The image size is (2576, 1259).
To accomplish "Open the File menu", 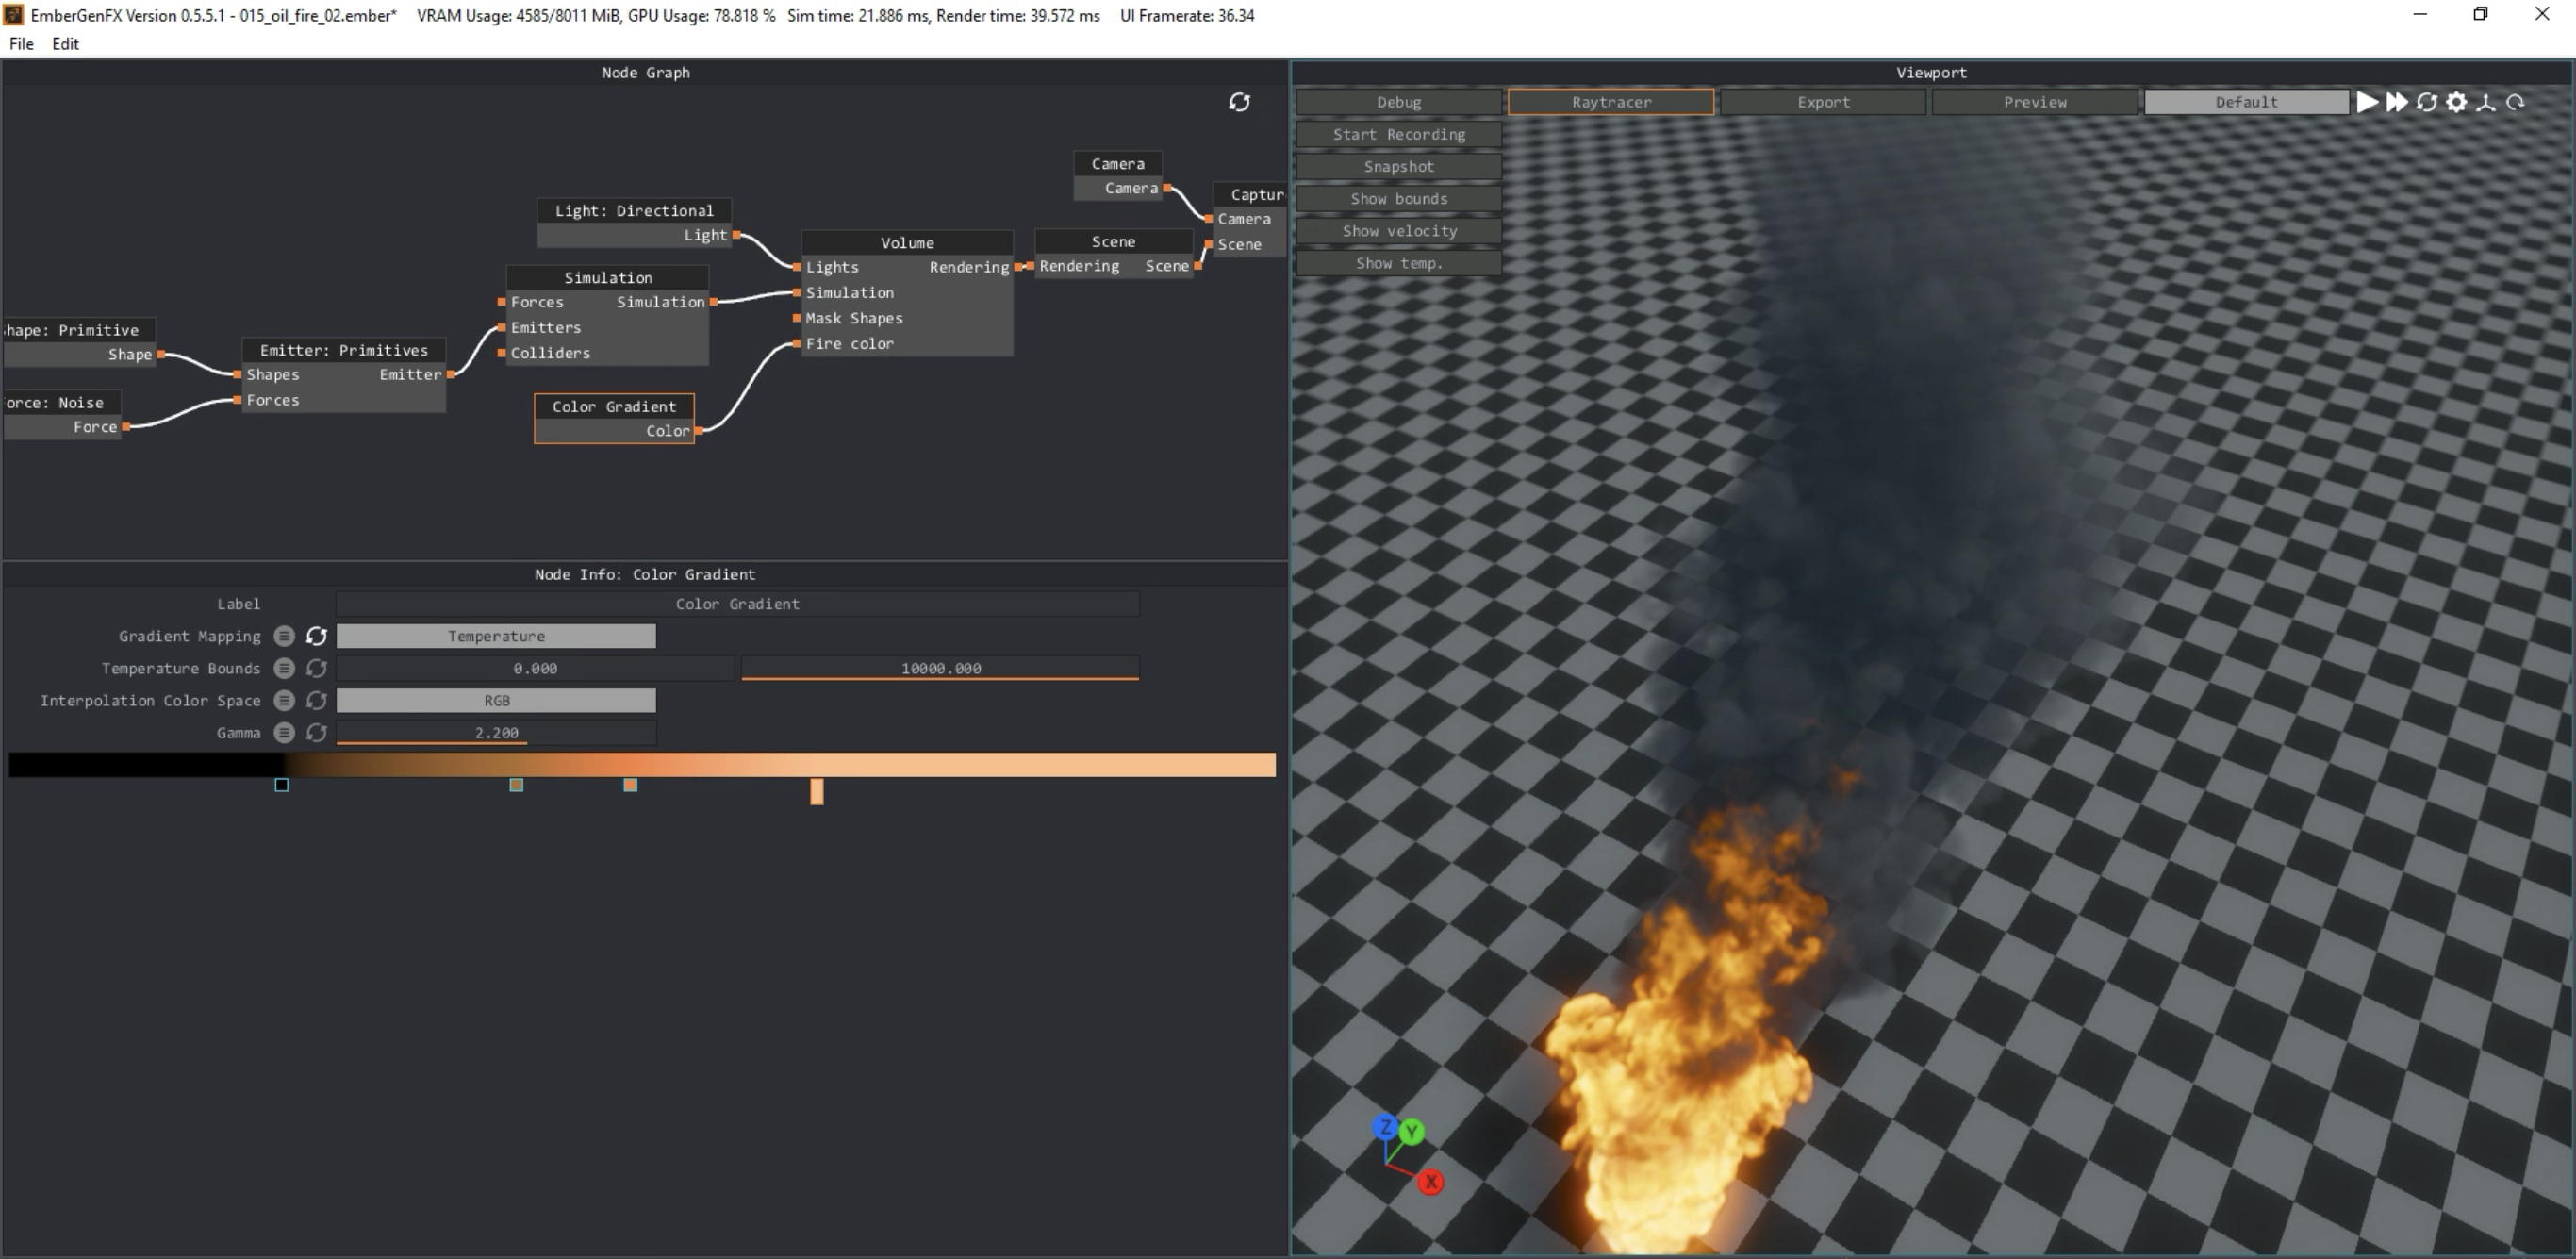I will point(21,44).
